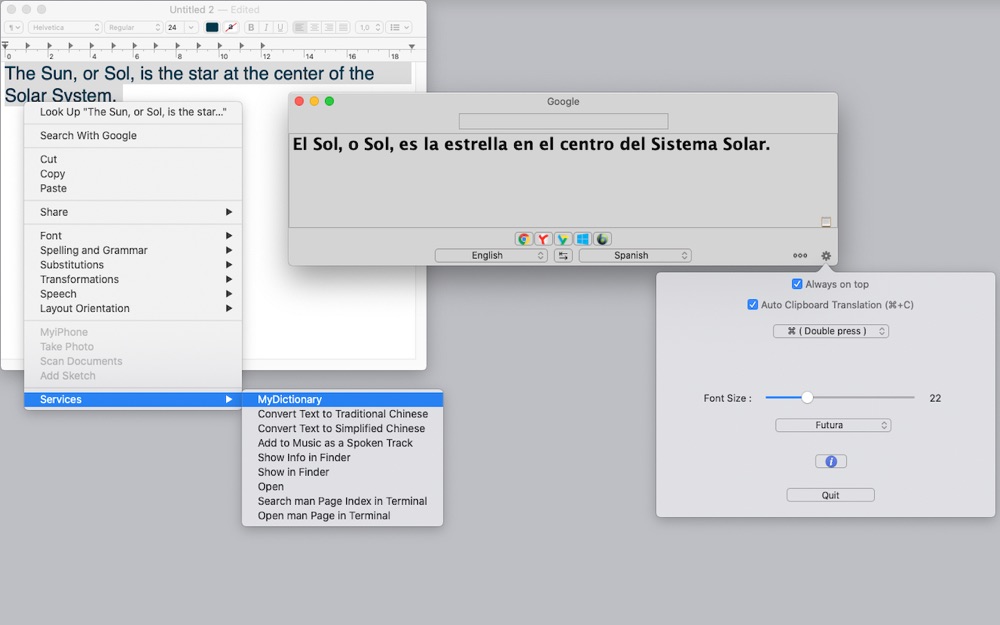Viewport: 1000px width, 625px height.
Task: Click the text highlight color button
Action: [x=231, y=27]
